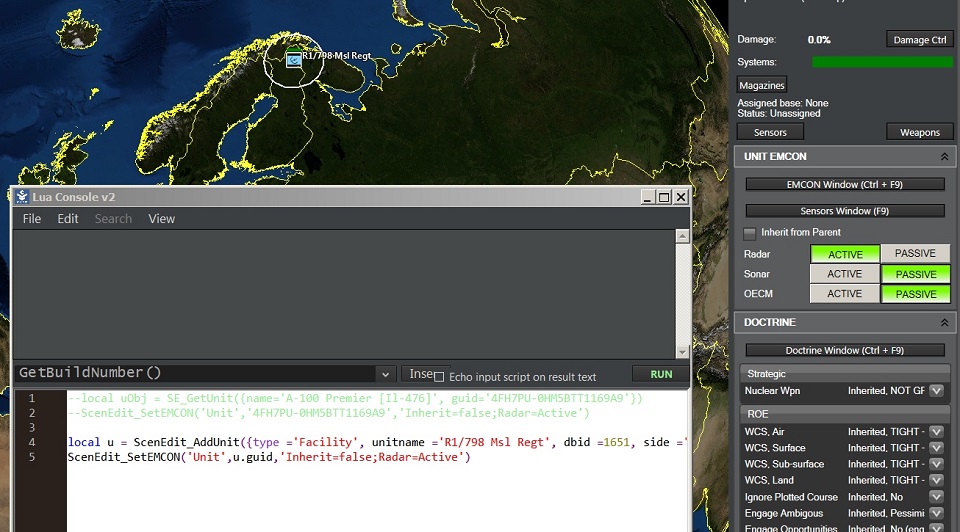Open the File menu in Lua Console
This screenshot has height=532, width=960.
(32, 219)
